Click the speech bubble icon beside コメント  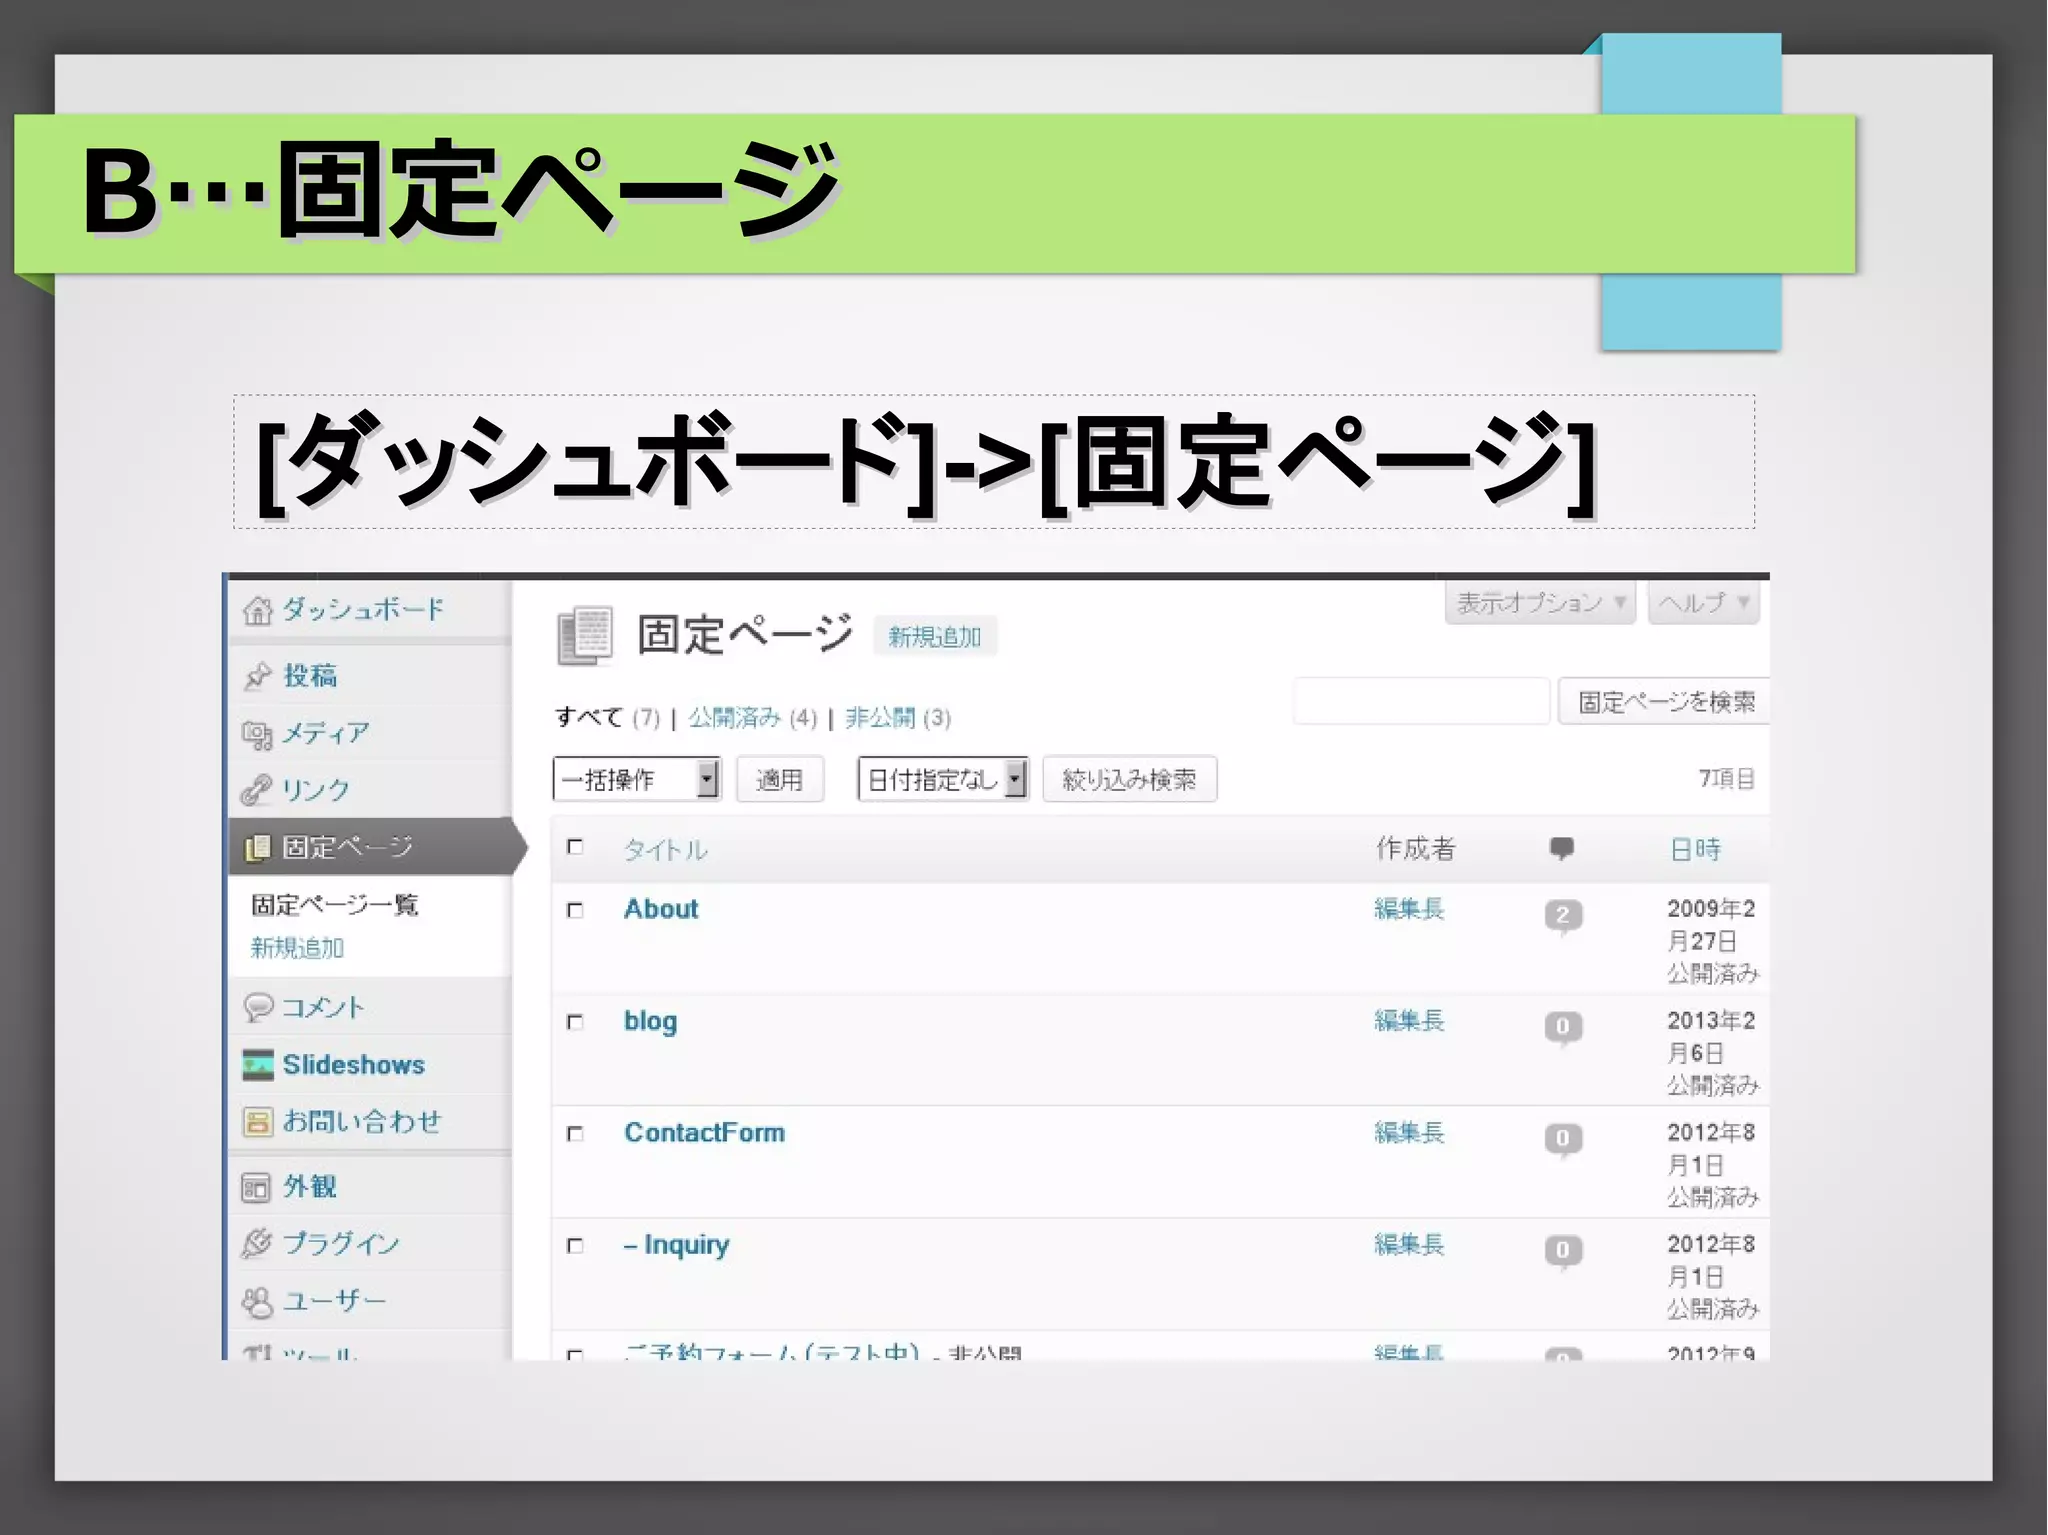click(257, 1006)
